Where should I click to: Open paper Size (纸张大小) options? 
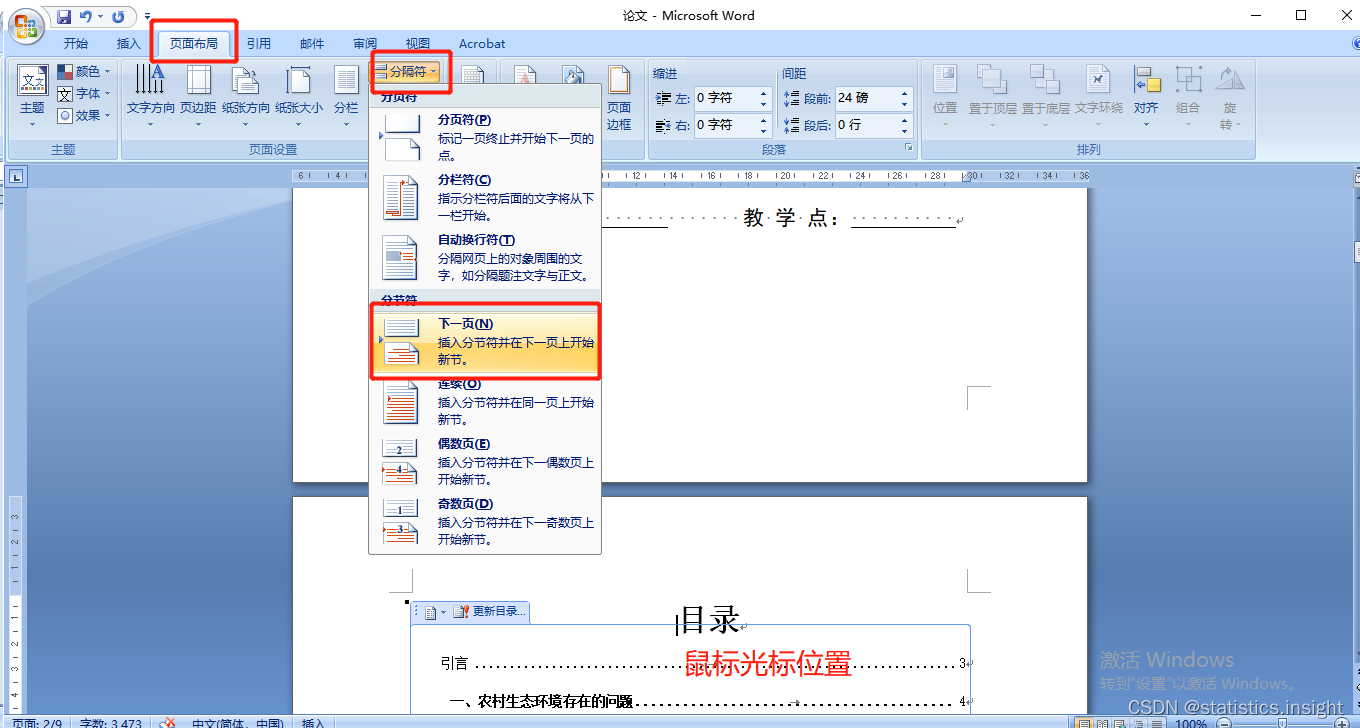(299, 97)
